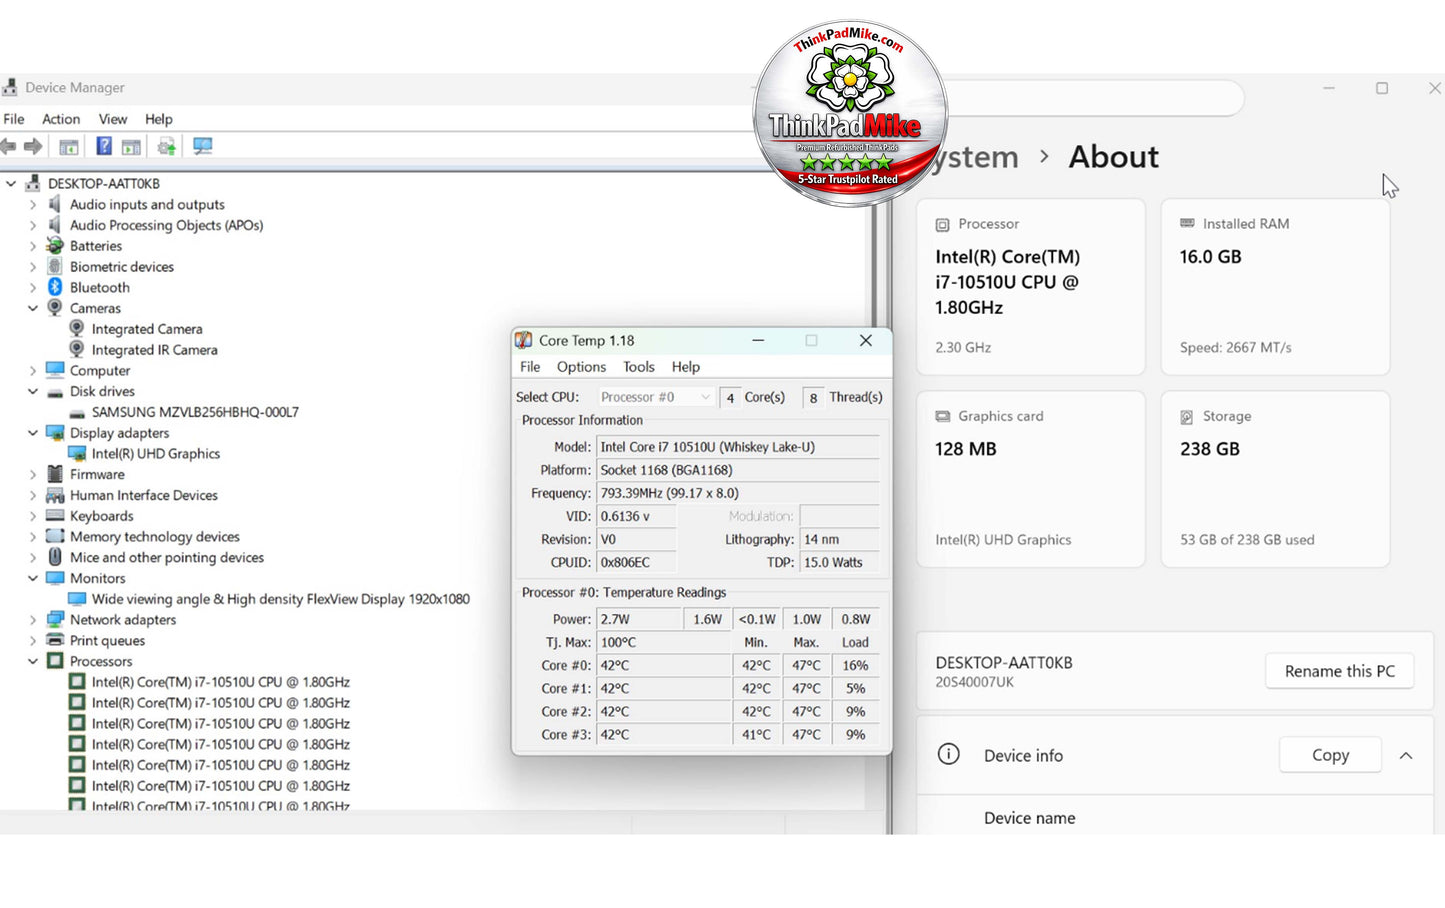1445x908 pixels.
Task: Click the Forward arrow in Device Manager toolbar
Action: point(33,147)
